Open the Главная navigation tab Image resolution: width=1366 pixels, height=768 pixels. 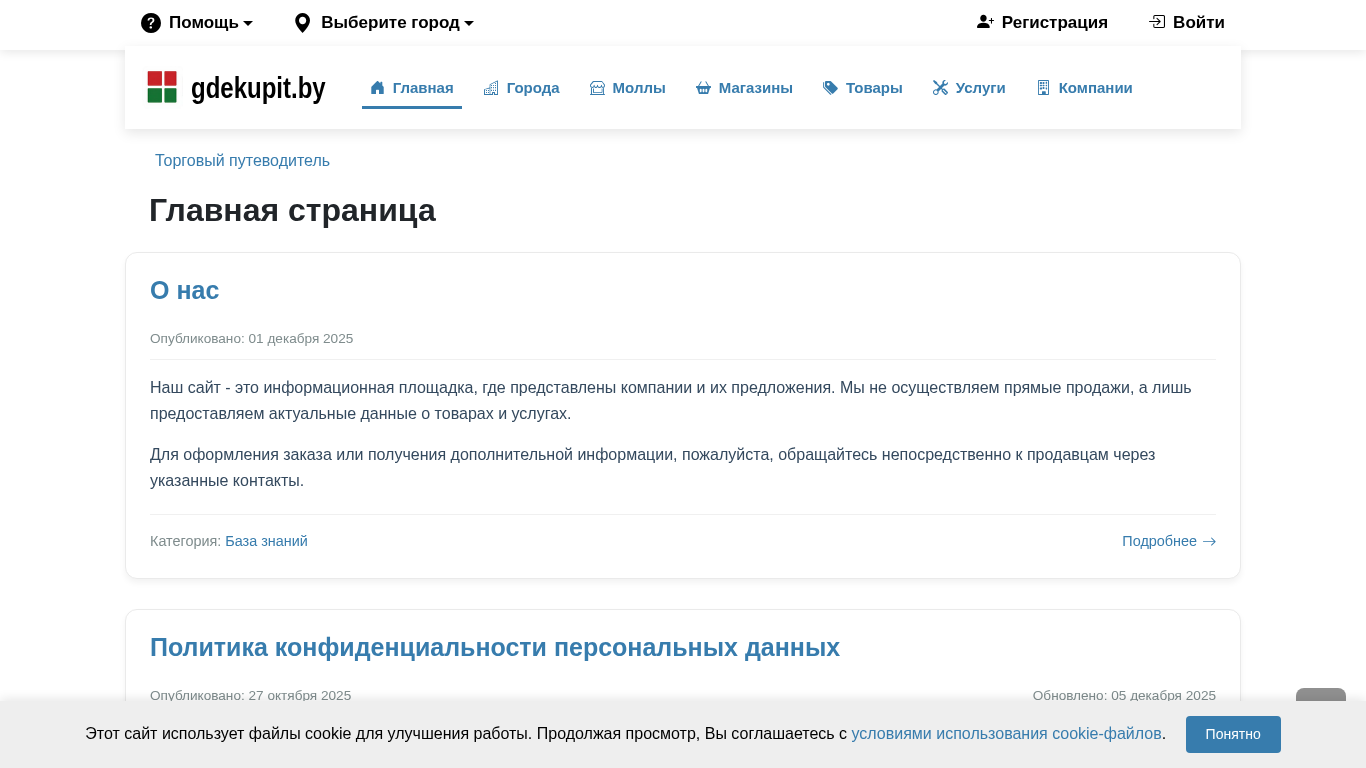tap(412, 88)
